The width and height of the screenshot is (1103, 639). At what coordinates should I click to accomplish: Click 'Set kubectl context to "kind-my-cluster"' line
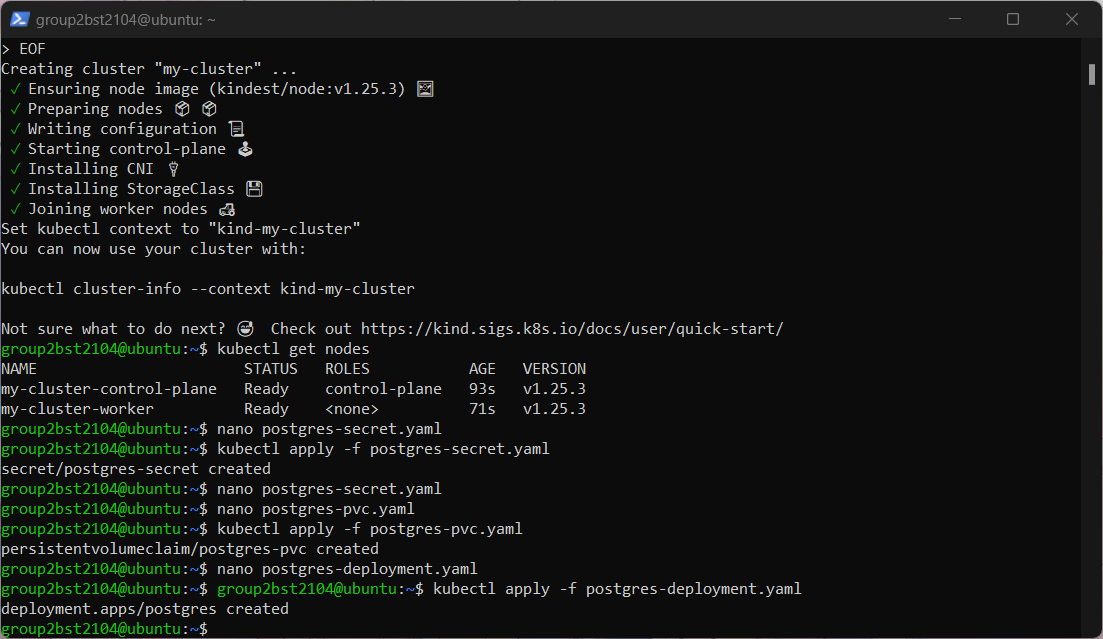pyautogui.click(x=181, y=229)
